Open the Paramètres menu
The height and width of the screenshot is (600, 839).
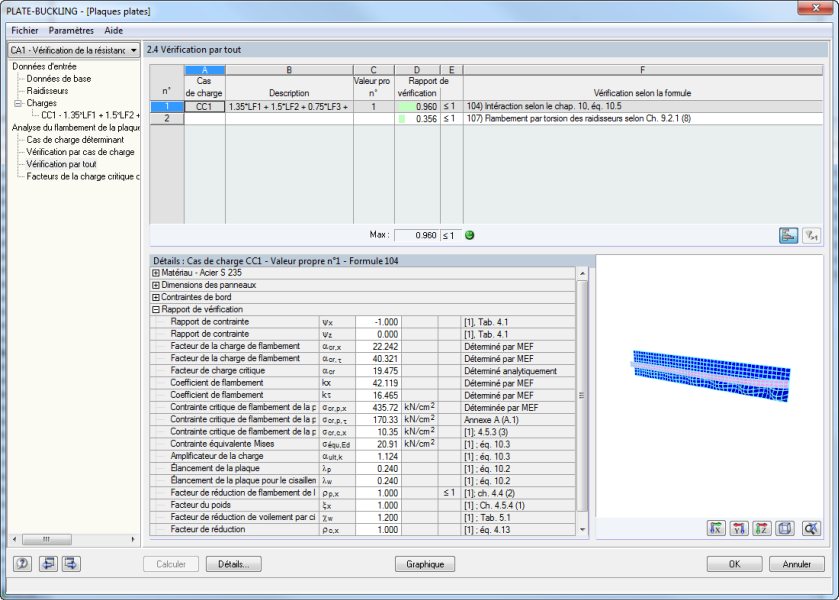tap(71, 31)
